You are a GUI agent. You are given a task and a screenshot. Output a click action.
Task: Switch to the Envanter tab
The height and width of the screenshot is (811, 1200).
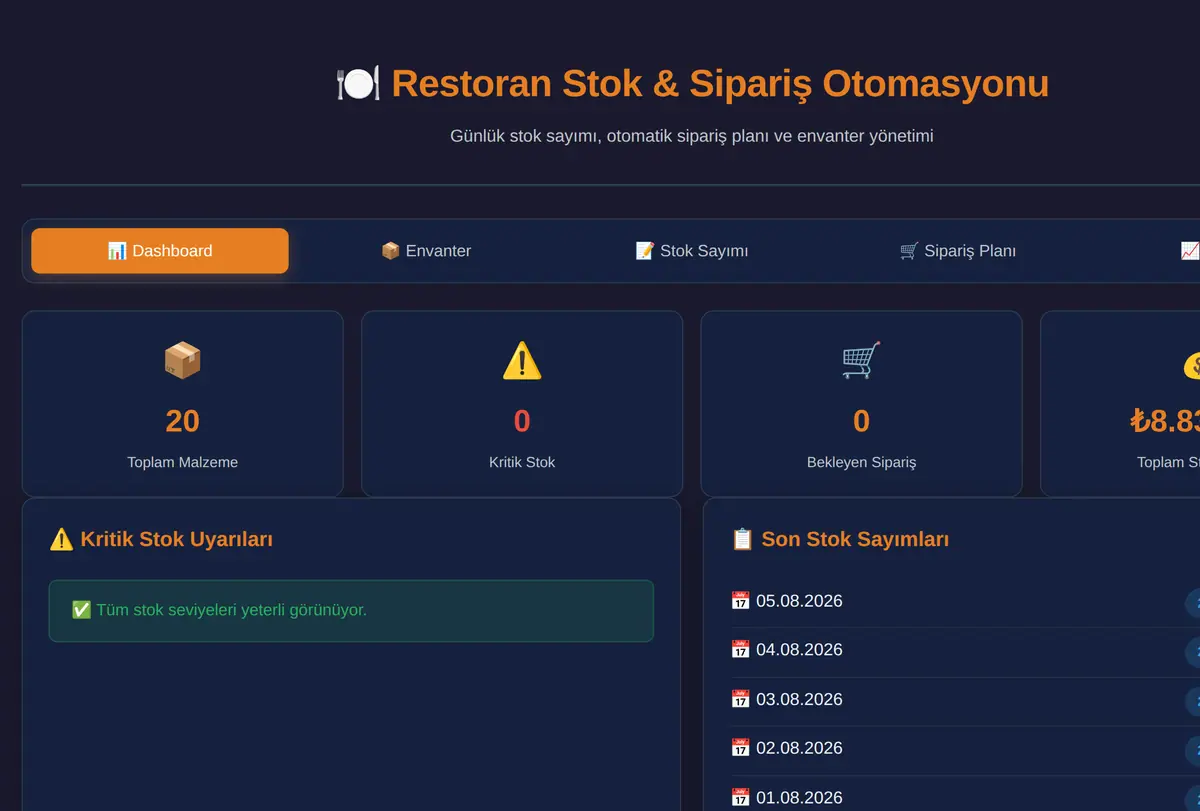click(x=426, y=251)
